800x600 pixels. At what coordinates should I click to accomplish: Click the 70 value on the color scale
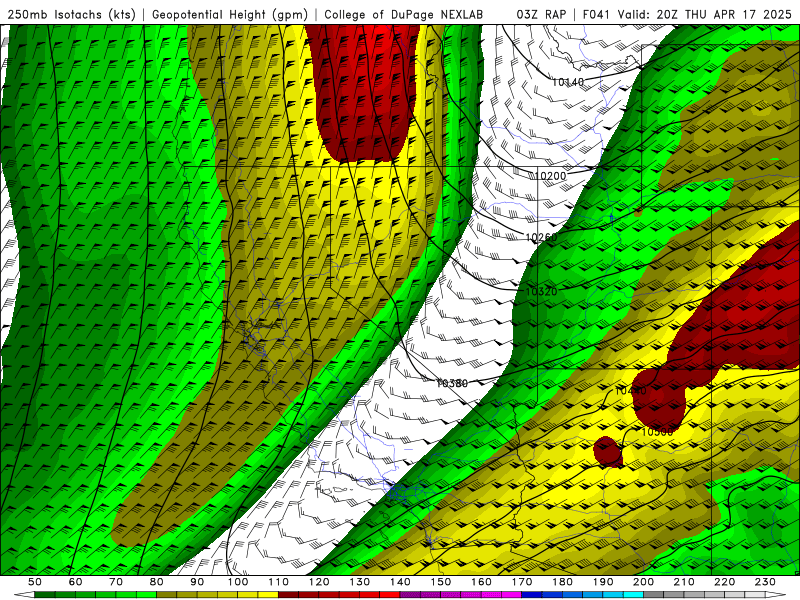tap(116, 582)
